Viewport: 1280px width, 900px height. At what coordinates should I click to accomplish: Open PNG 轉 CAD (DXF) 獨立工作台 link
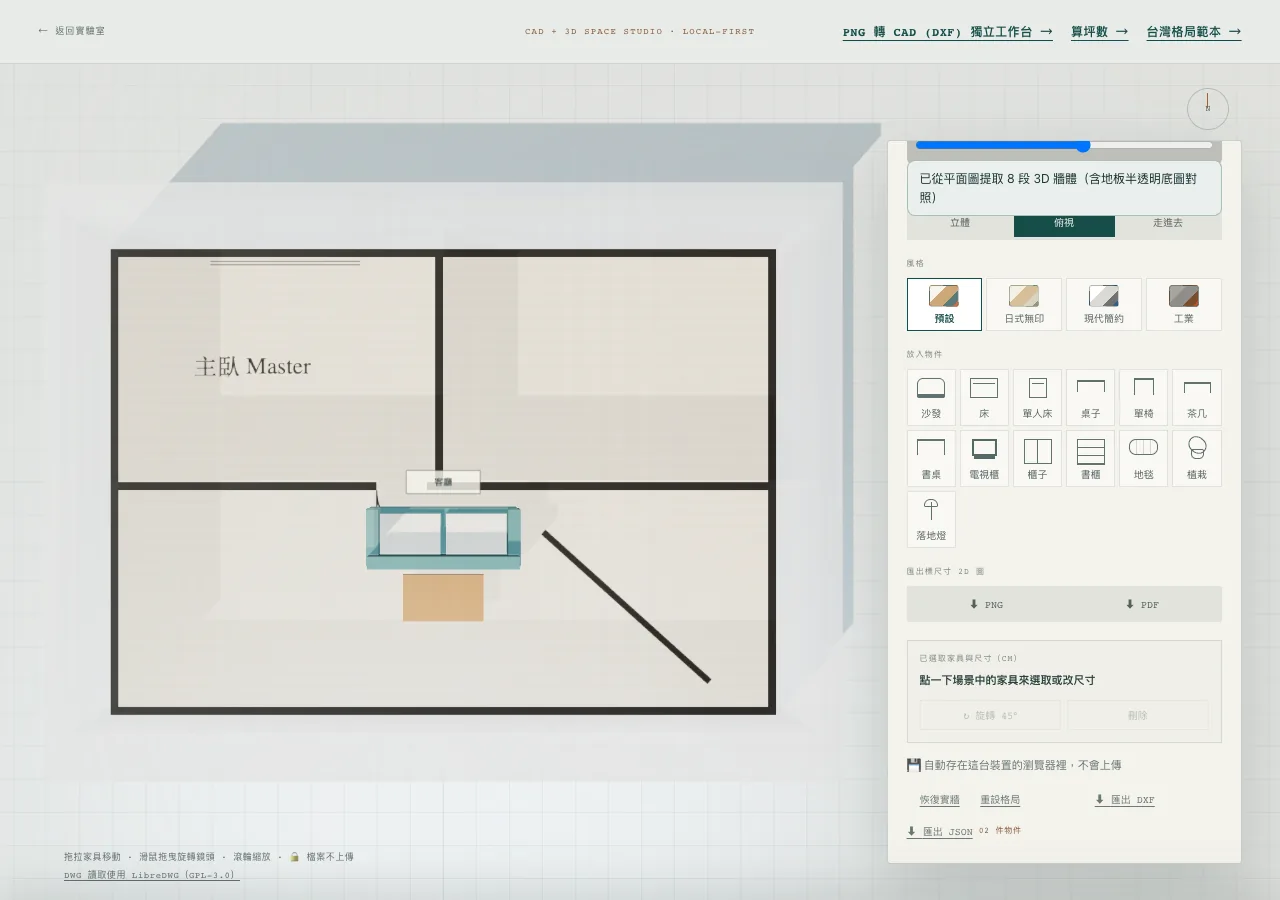(947, 32)
